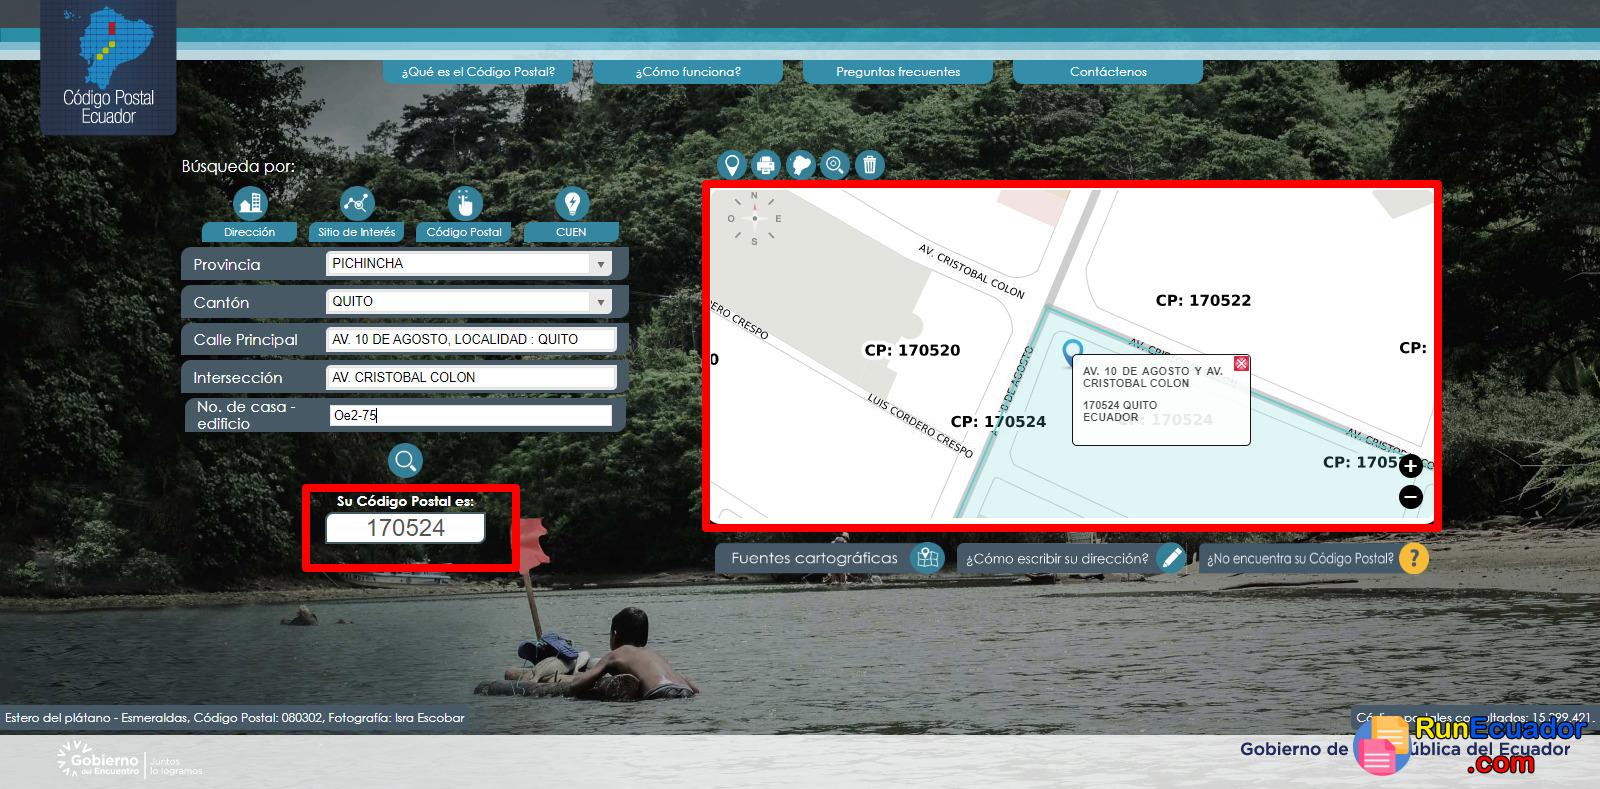Close the address popup on the map
The image size is (1600, 789).
point(1241,363)
